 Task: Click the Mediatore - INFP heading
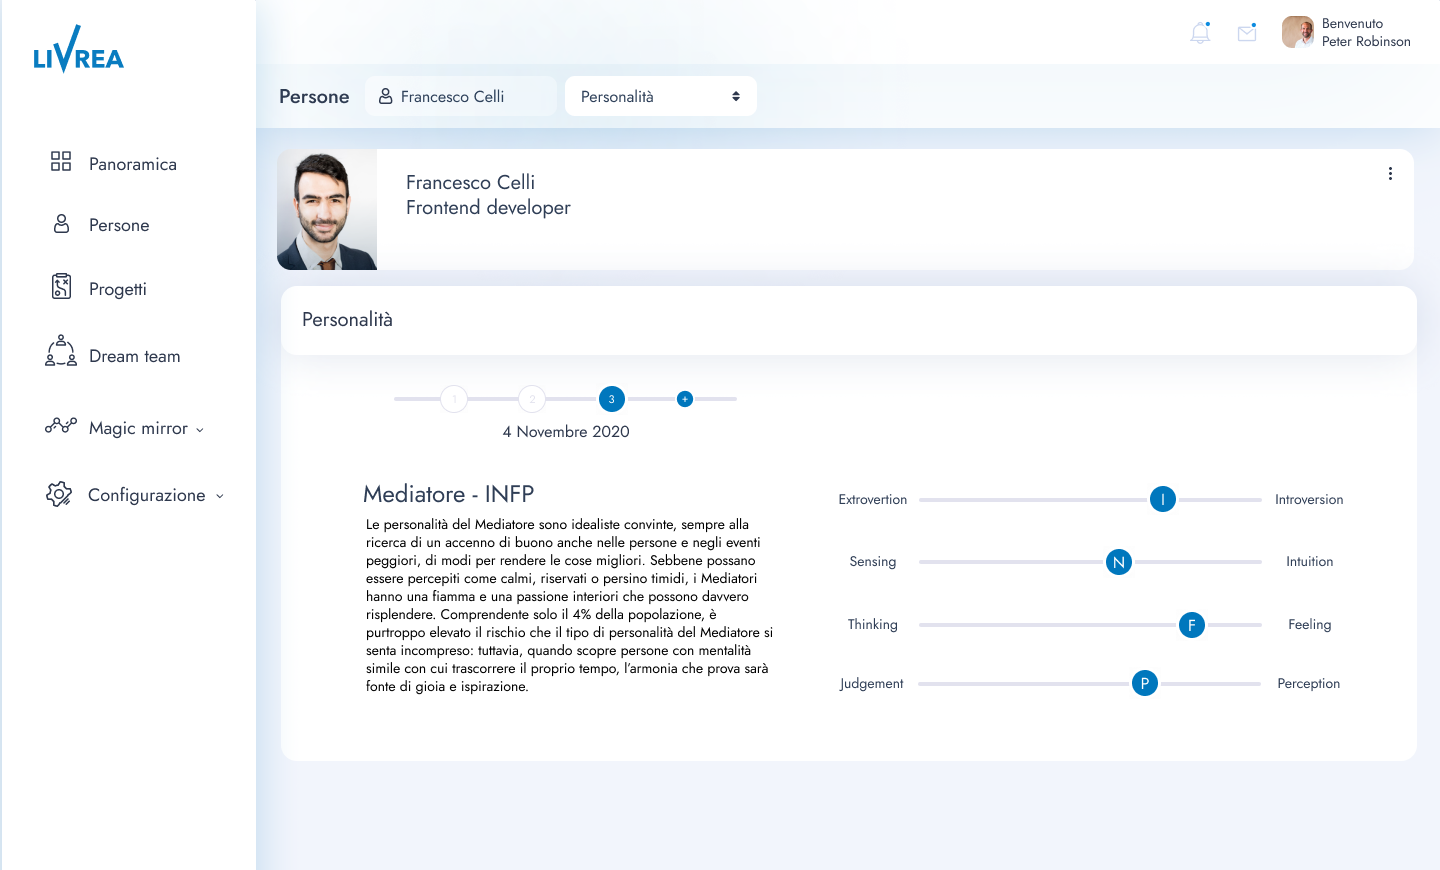(x=448, y=494)
